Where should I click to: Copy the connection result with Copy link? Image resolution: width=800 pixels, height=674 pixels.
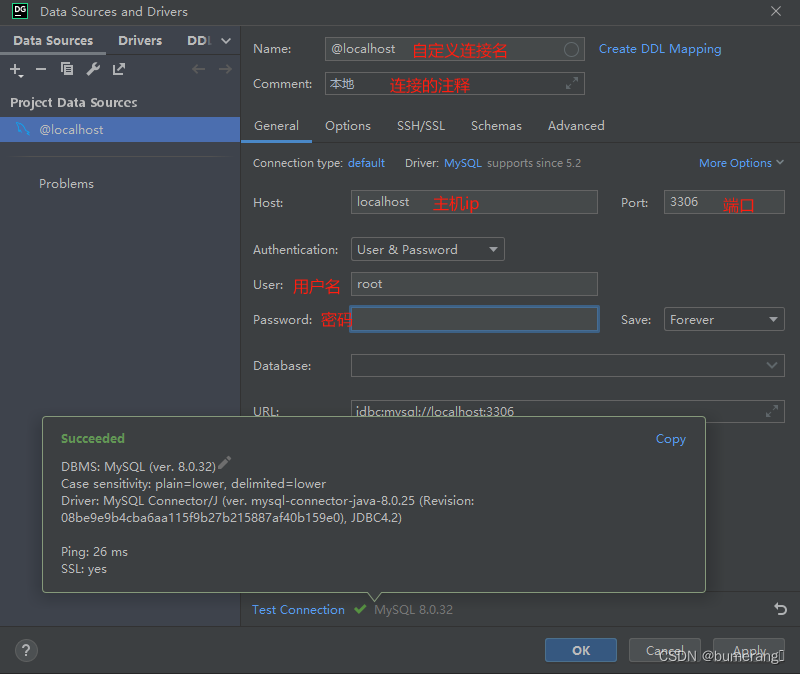[671, 439]
